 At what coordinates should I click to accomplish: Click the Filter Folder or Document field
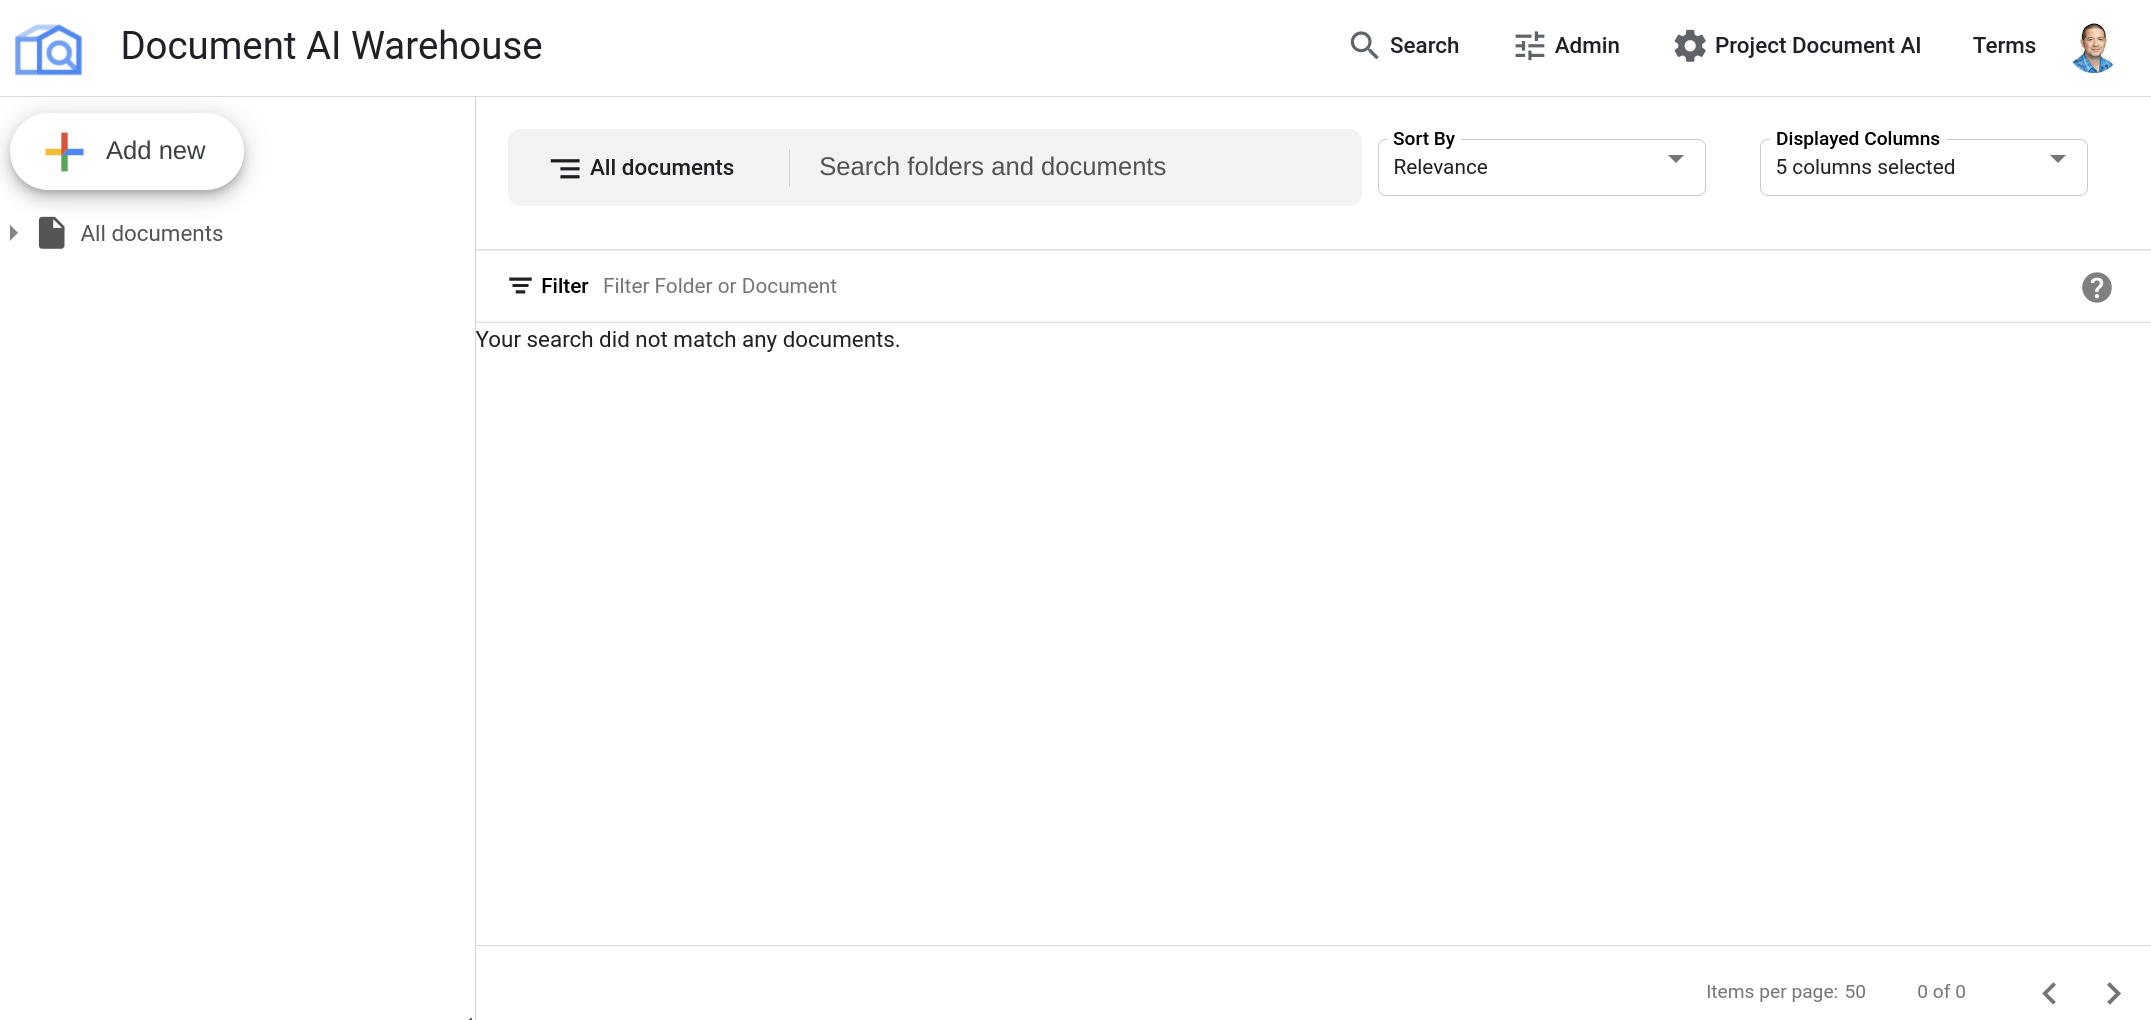(719, 286)
